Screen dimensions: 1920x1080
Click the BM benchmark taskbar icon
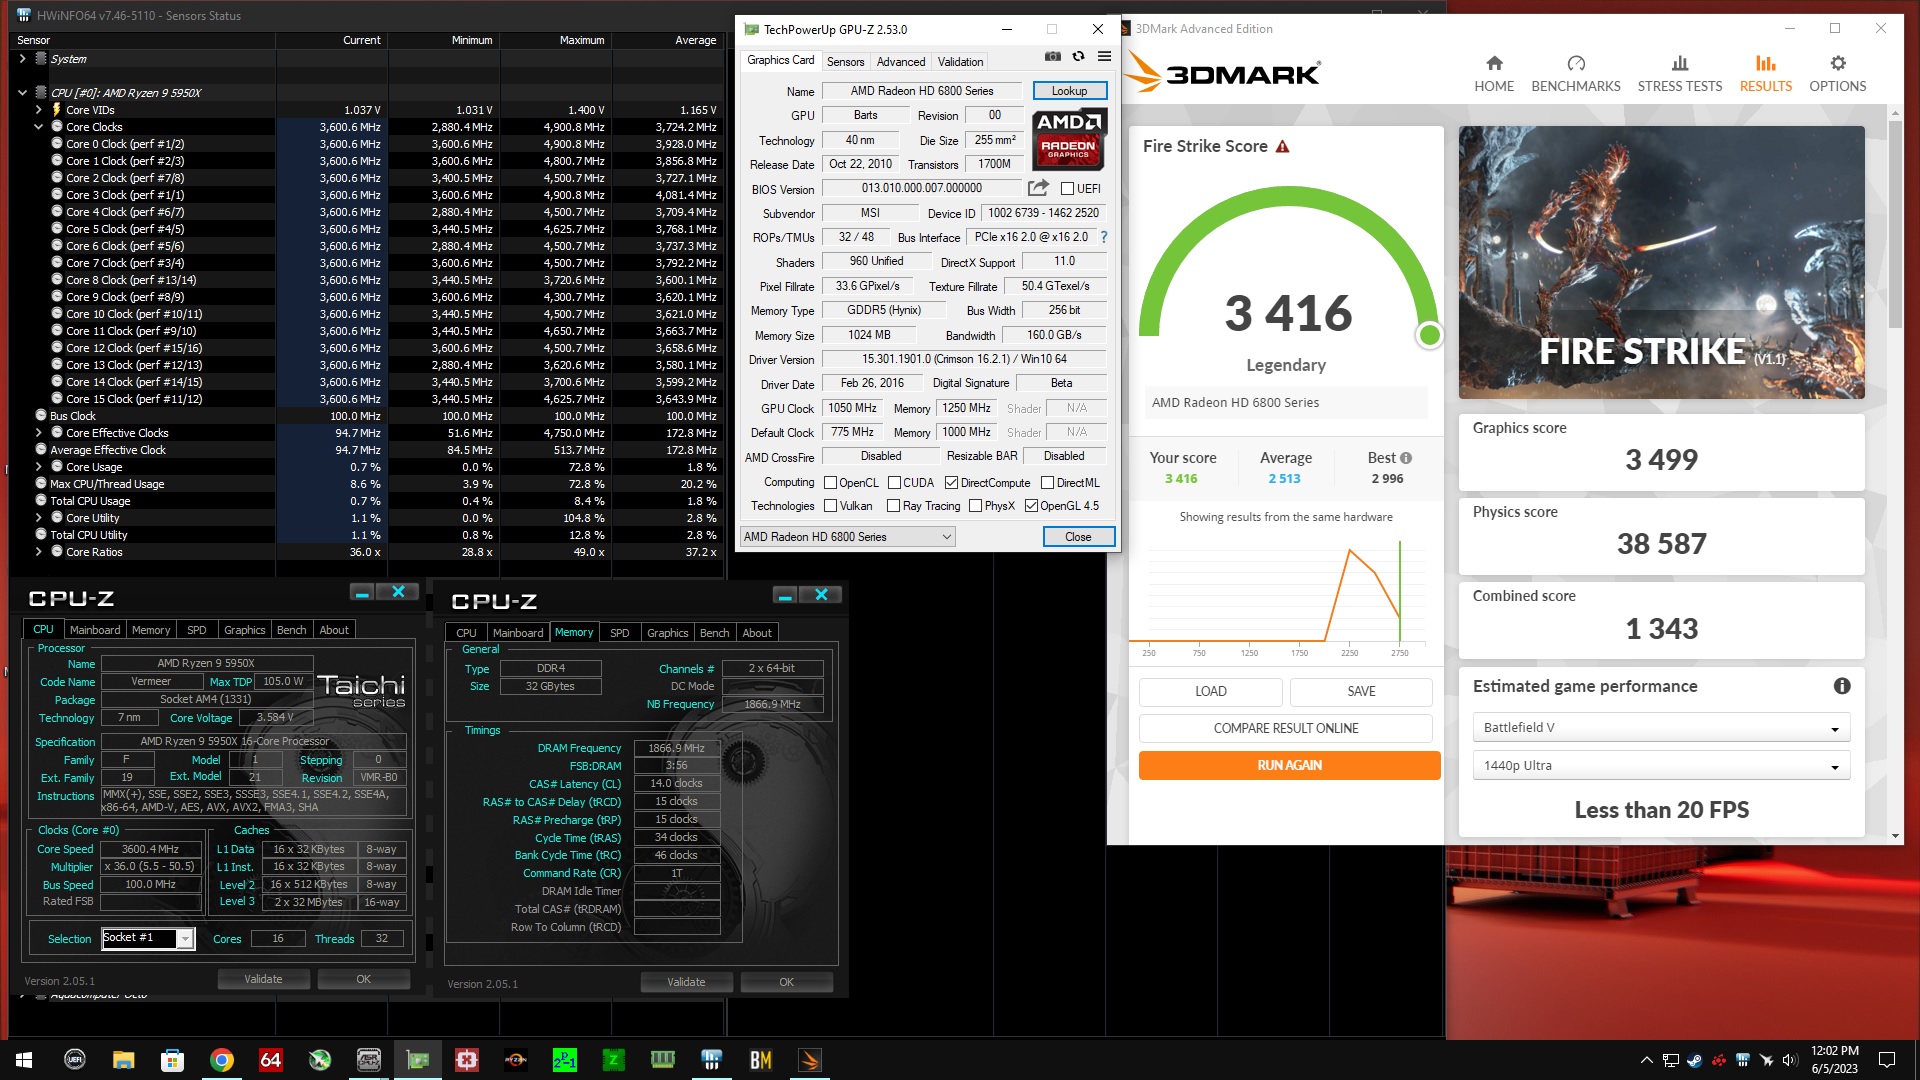point(761,1060)
